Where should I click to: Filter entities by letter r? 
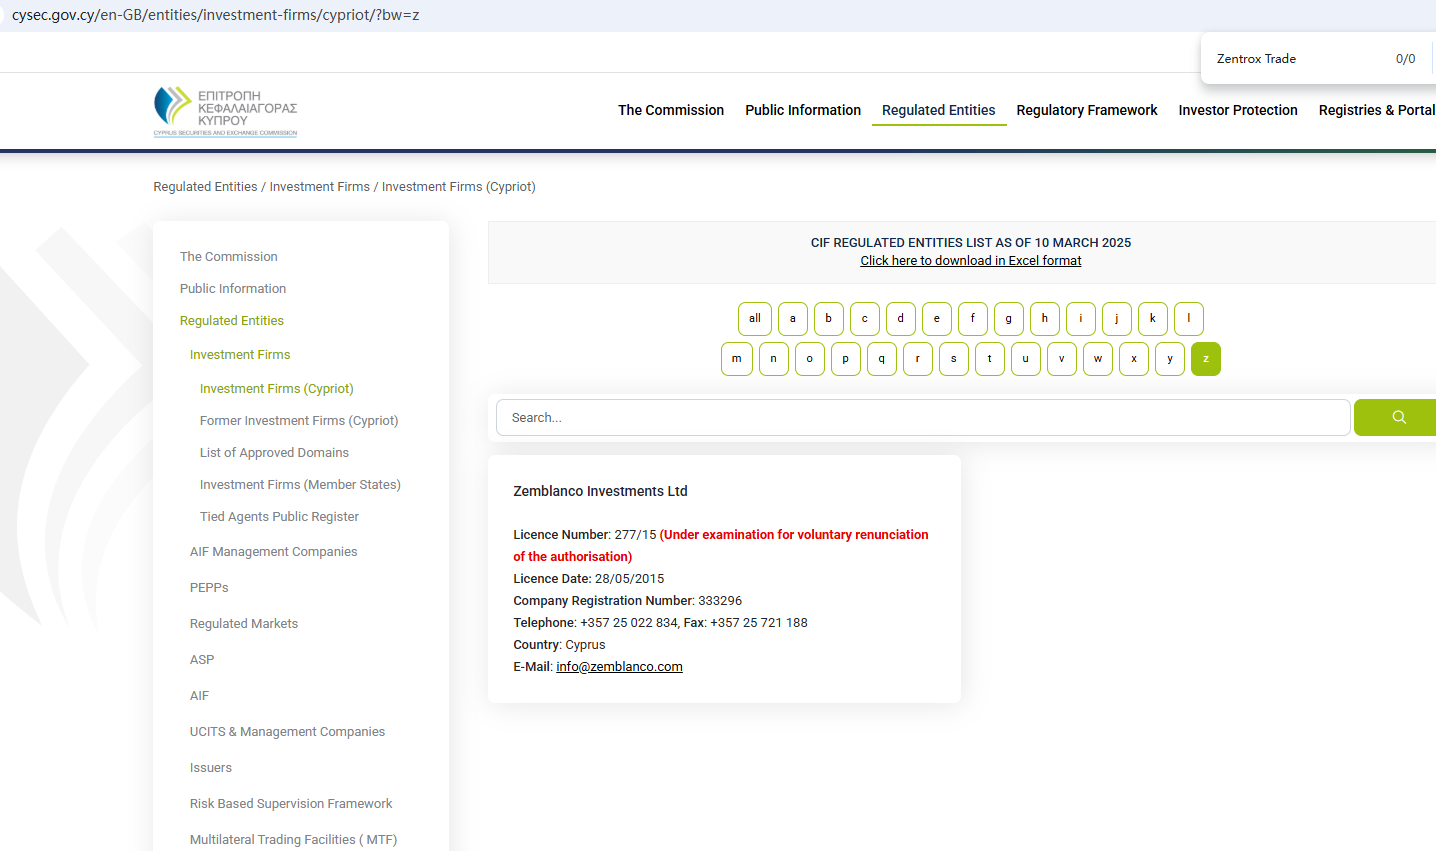coord(918,359)
